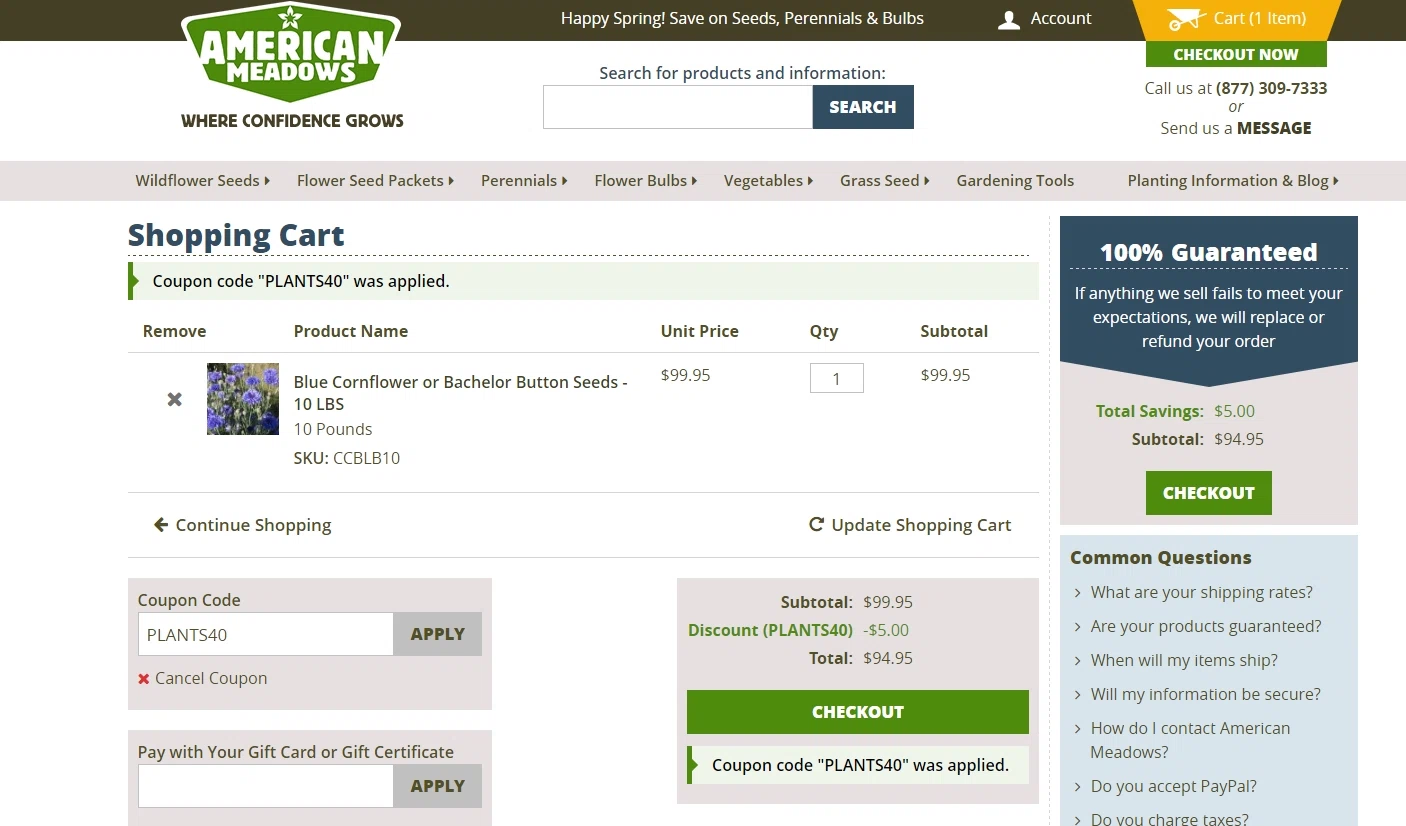Open Cart (1 Item) link
Image resolution: width=1406 pixels, height=826 pixels.
(1260, 19)
